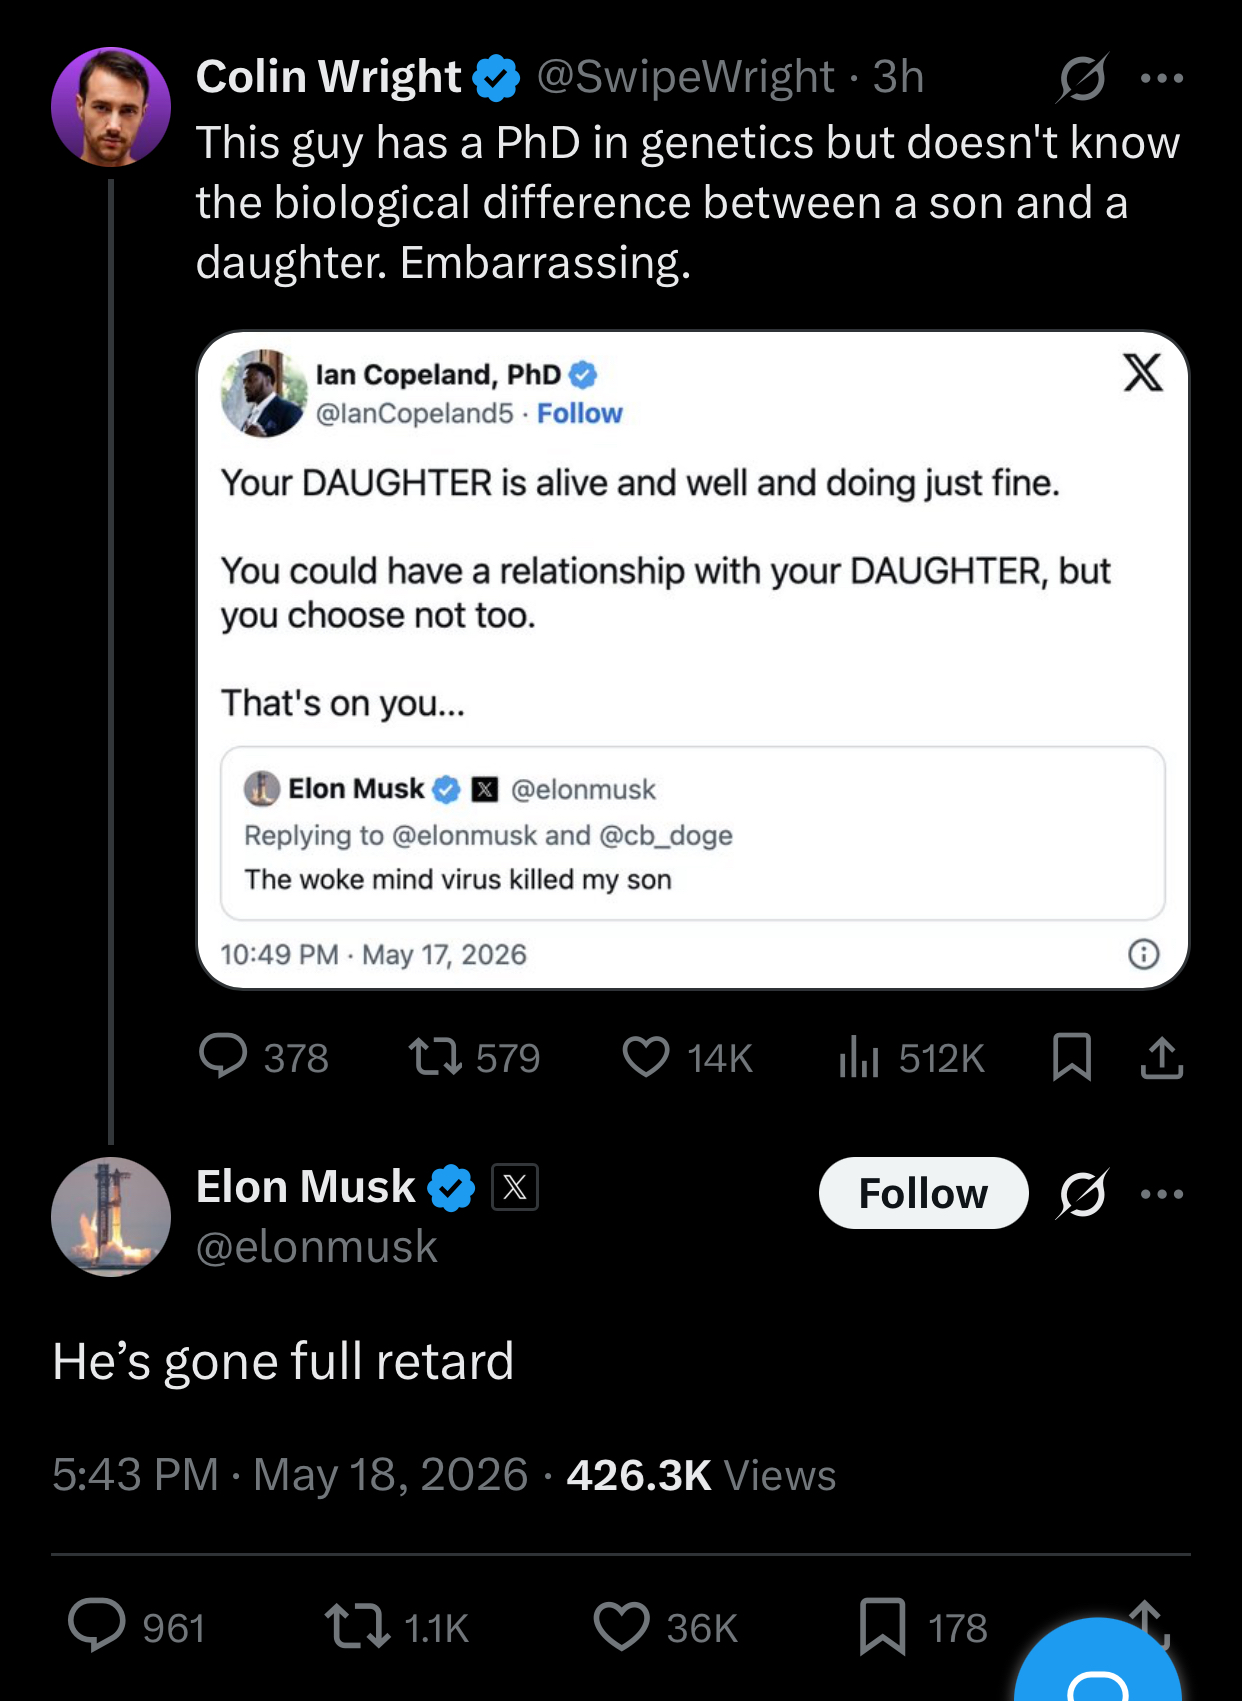
Task: Share Colin Wright's post
Action: pos(1162,1057)
